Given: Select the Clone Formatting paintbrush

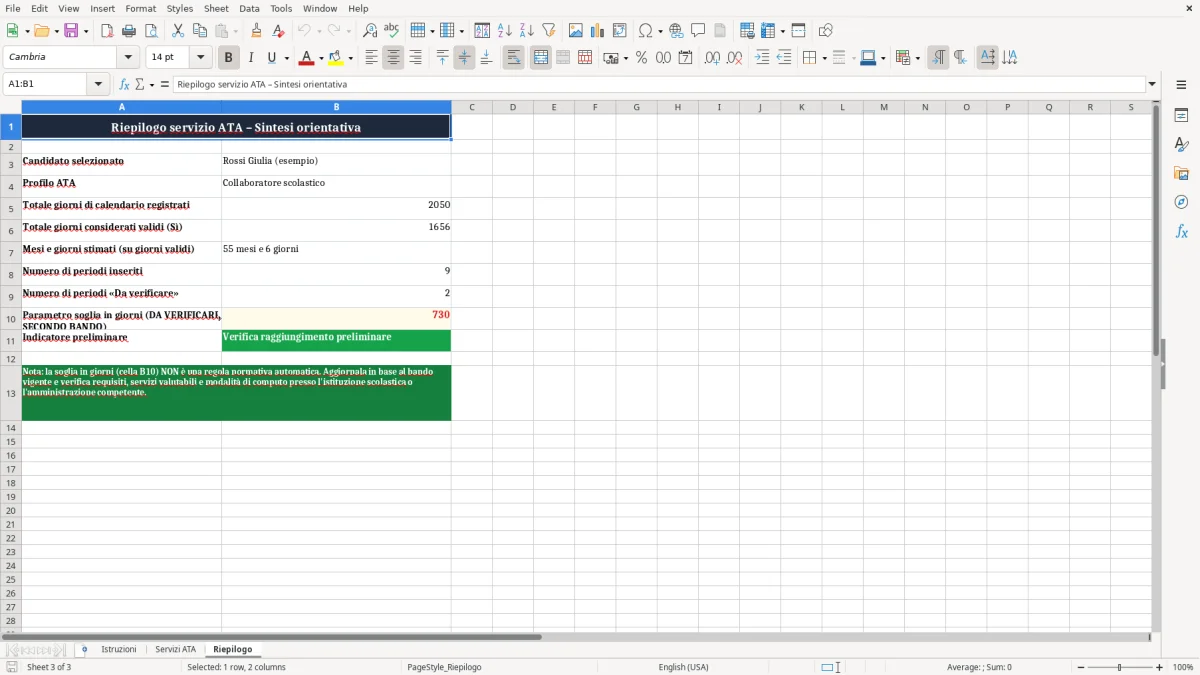Looking at the screenshot, I should tap(257, 31).
